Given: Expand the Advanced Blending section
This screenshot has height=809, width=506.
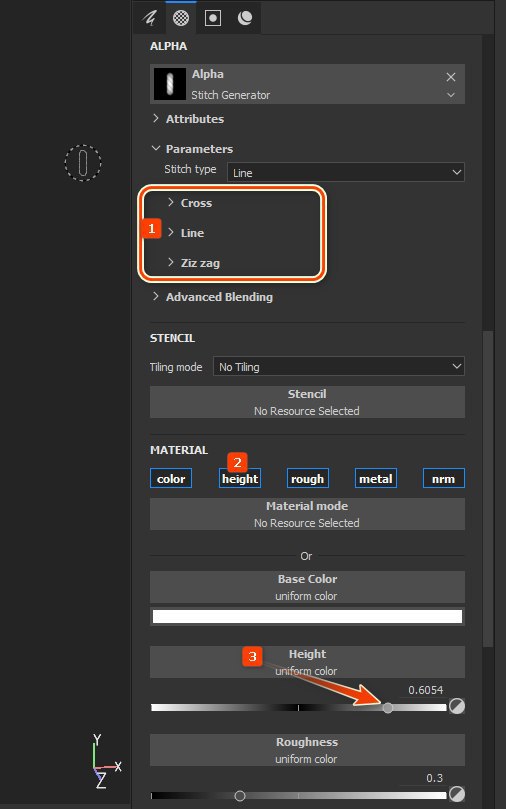Looking at the screenshot, I should [156, 297].
